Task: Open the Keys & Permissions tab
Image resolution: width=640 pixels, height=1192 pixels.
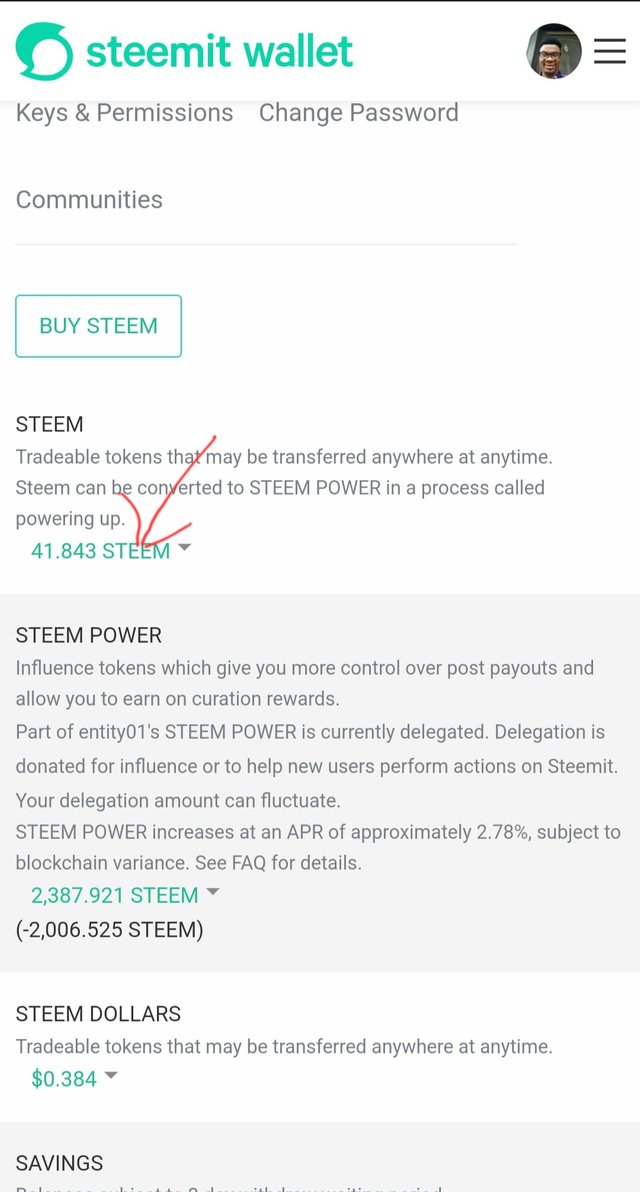Action: (x=124, y=113)
